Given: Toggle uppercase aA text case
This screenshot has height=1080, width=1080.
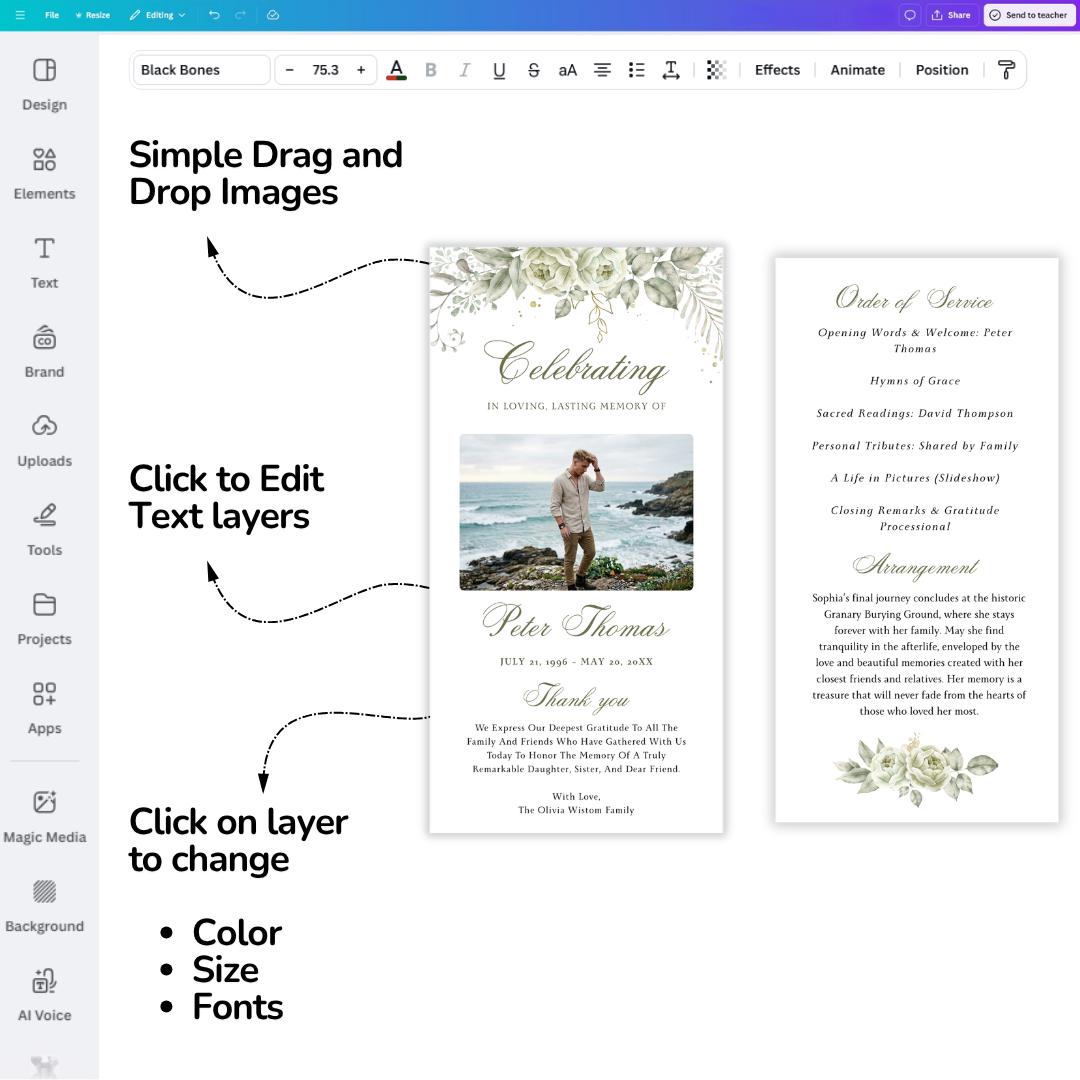Looking at the screenshot, I should coord(568,70).
